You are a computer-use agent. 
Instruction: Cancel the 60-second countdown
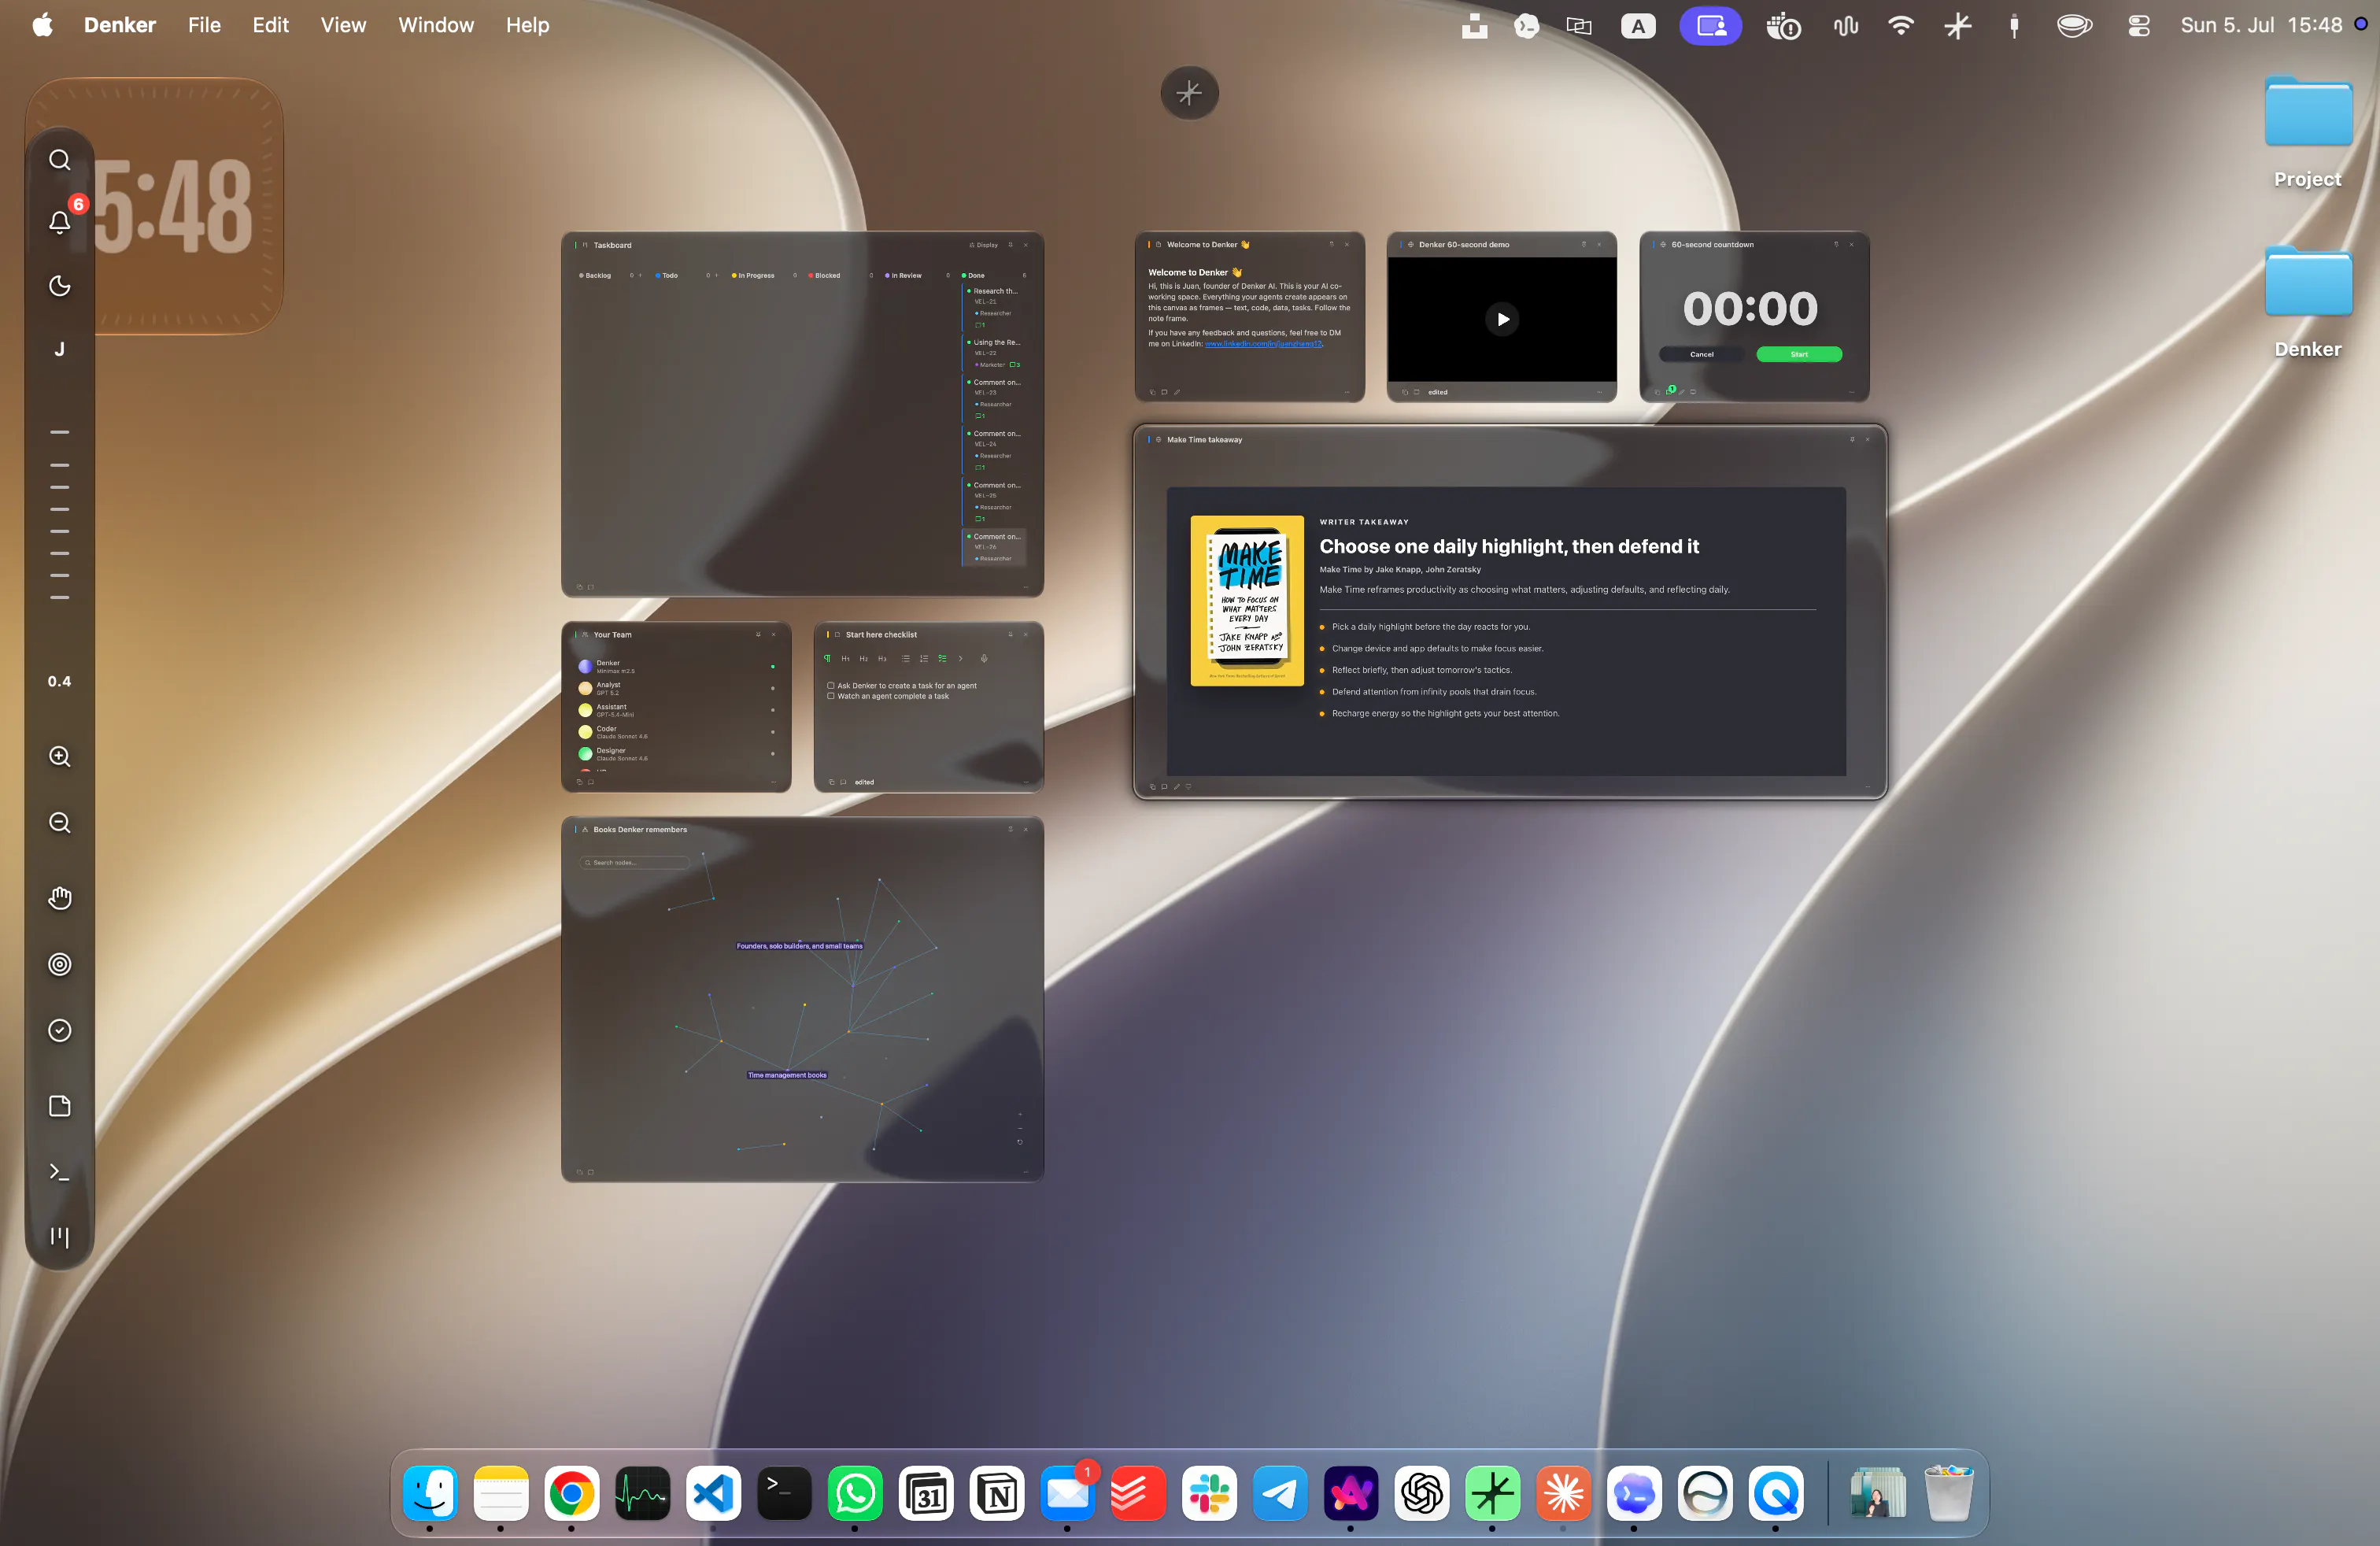(1701, 354)
